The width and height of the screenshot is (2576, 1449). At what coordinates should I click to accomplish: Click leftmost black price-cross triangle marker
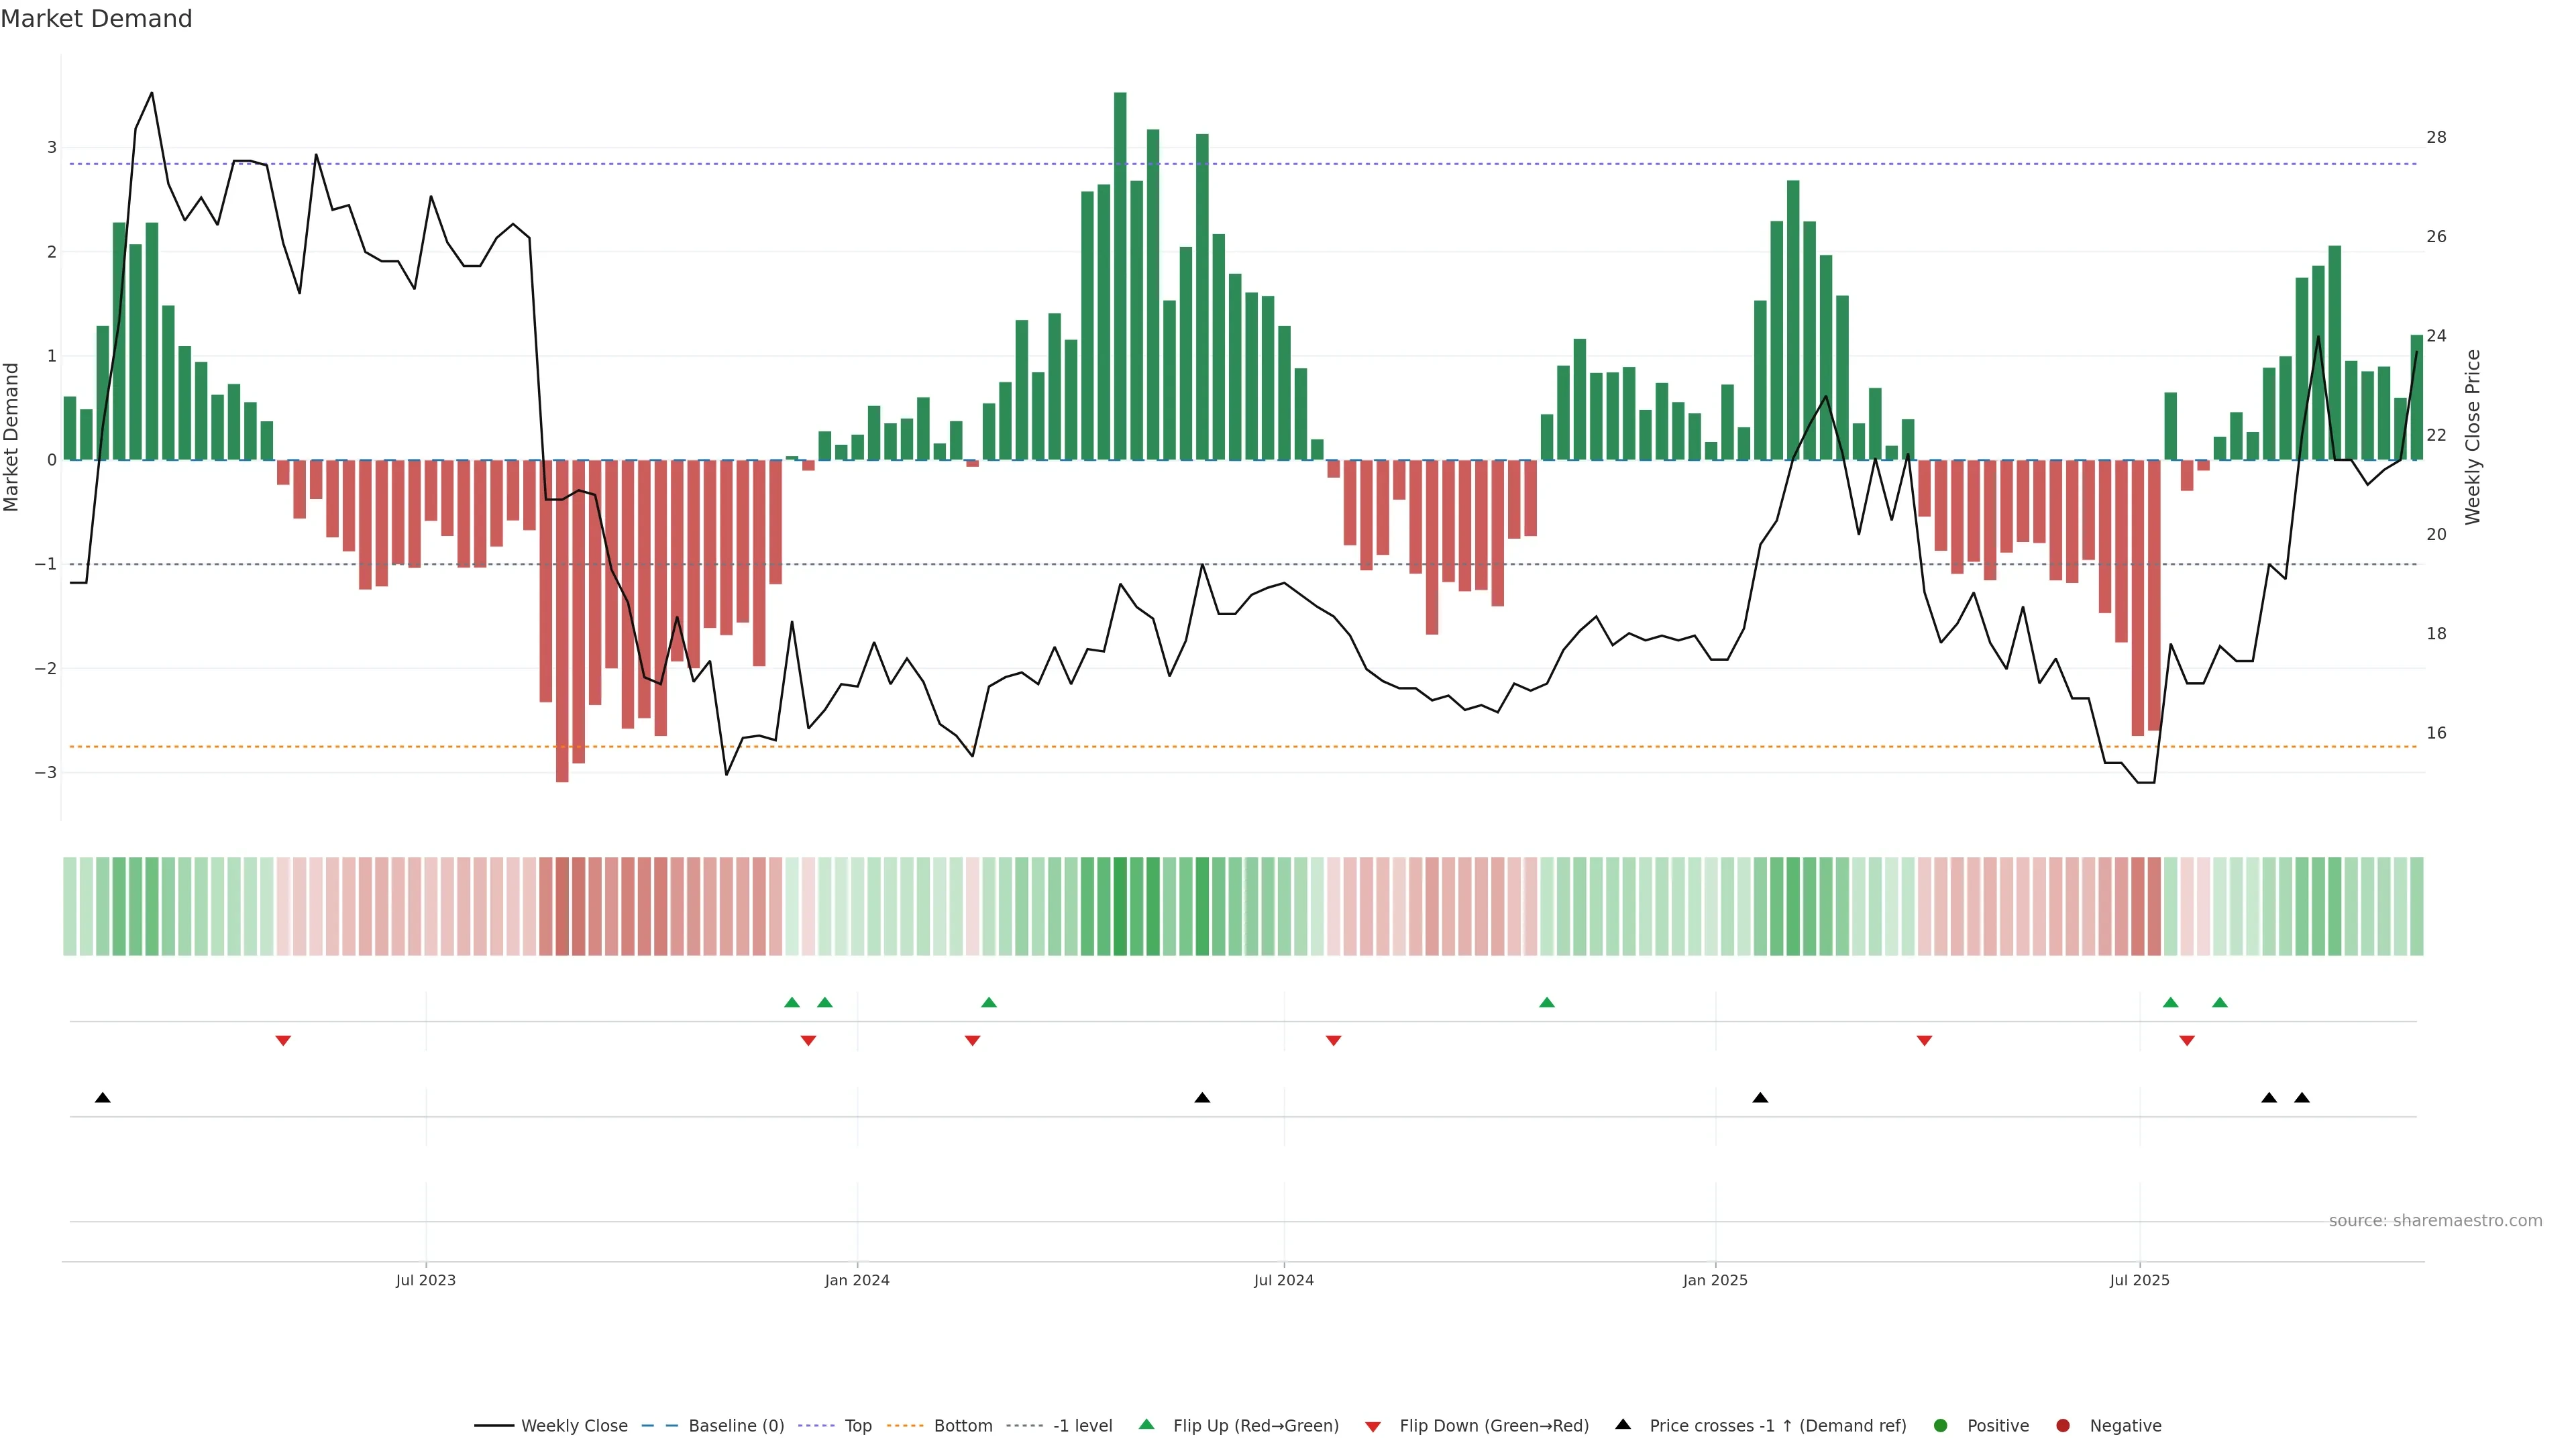(102, 1098)
